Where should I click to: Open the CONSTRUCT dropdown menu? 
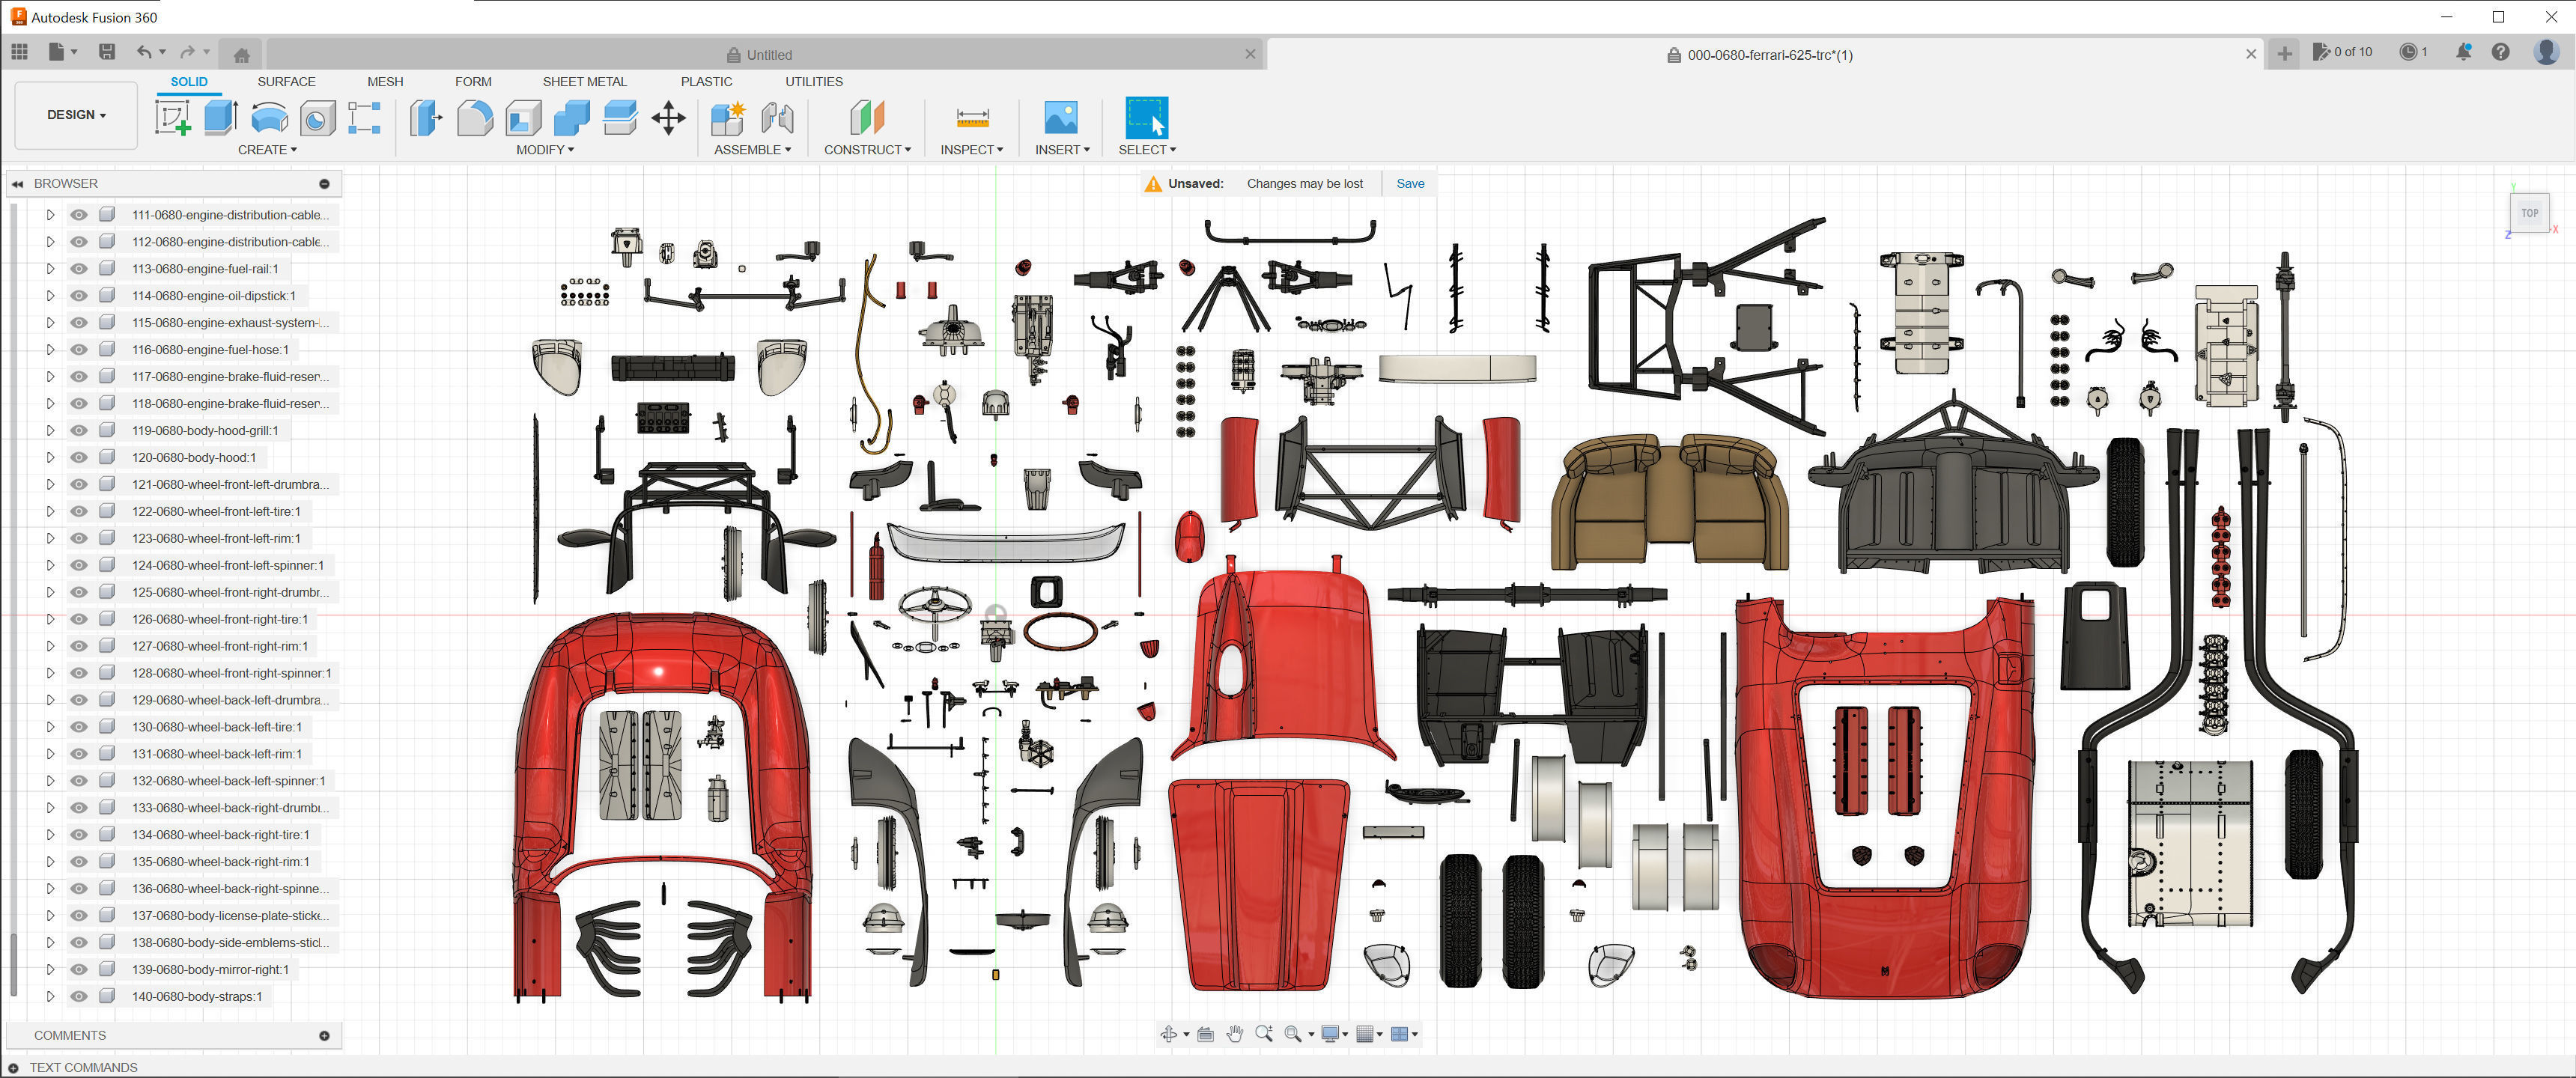click(866, 150)
